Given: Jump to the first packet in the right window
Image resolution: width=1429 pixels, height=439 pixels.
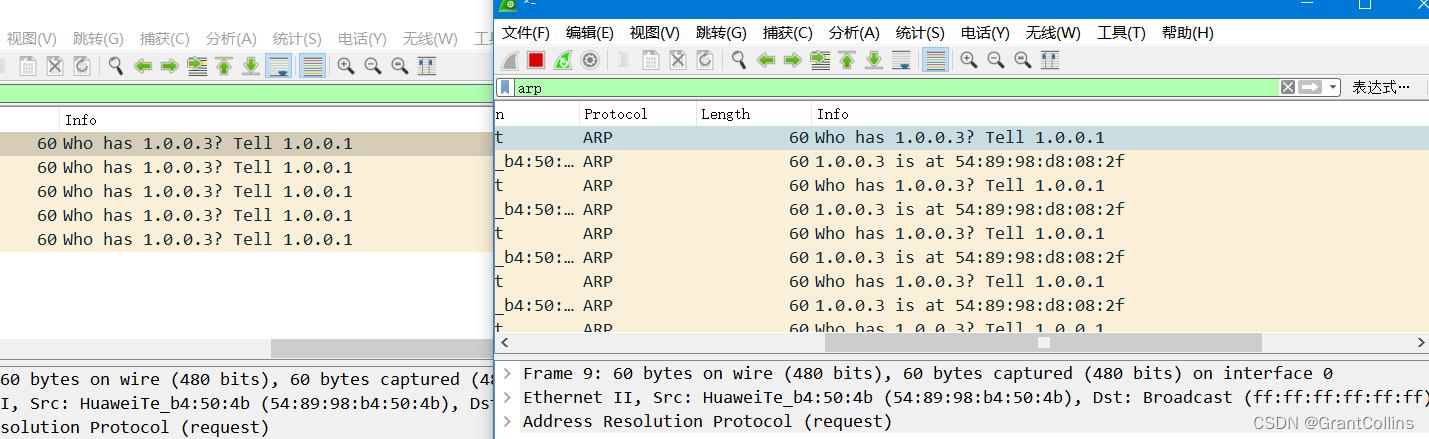Looking at the screenshot, I should [847, 60].
